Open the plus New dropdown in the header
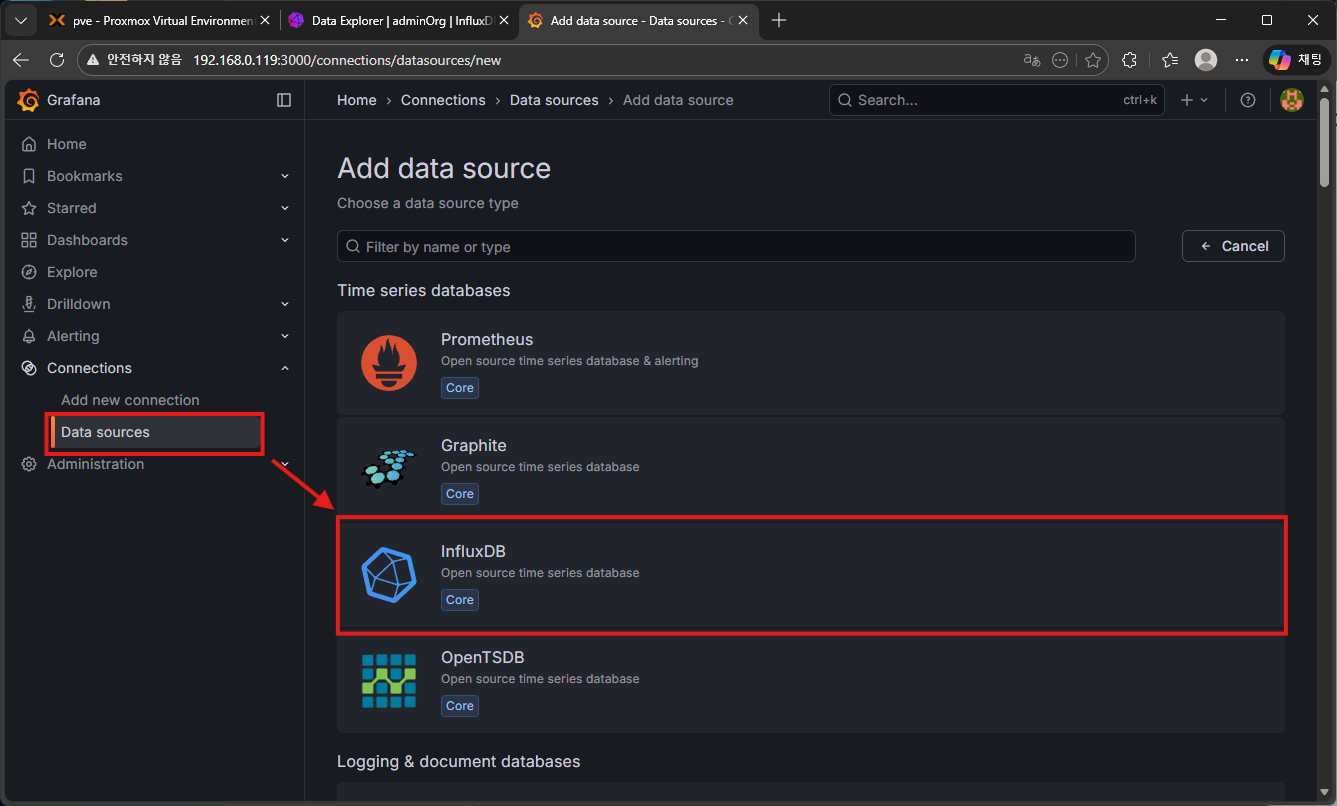 tap(1194, 100)
